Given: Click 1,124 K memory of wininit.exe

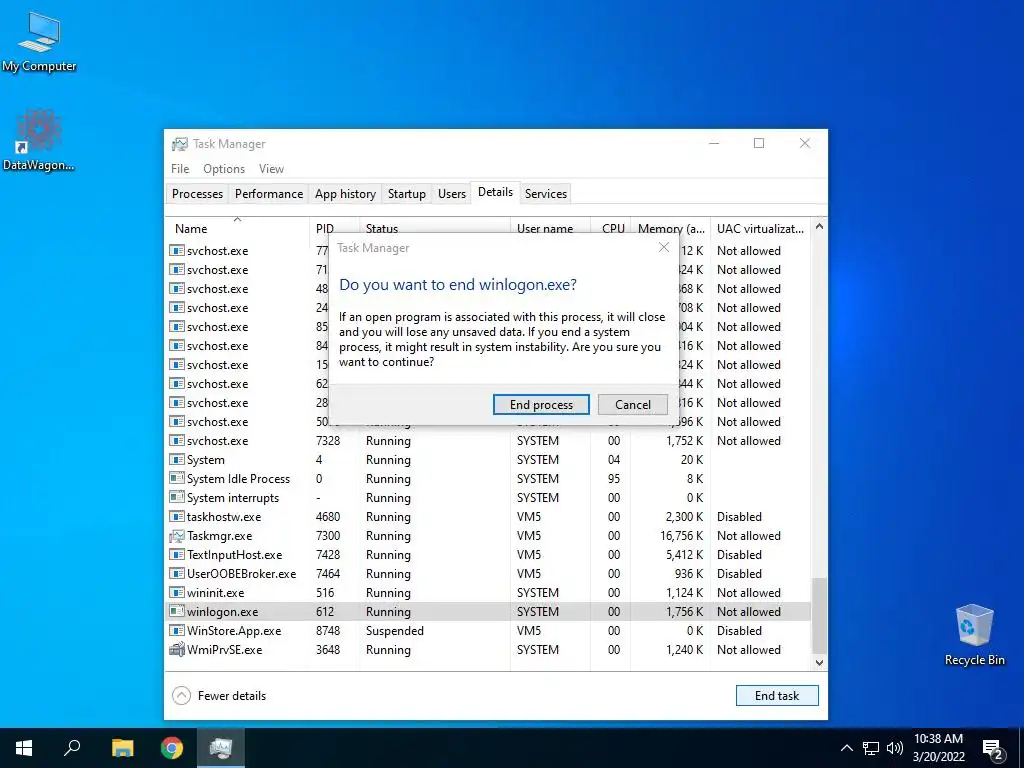Looking at the screenshot, I should (684, 593).
